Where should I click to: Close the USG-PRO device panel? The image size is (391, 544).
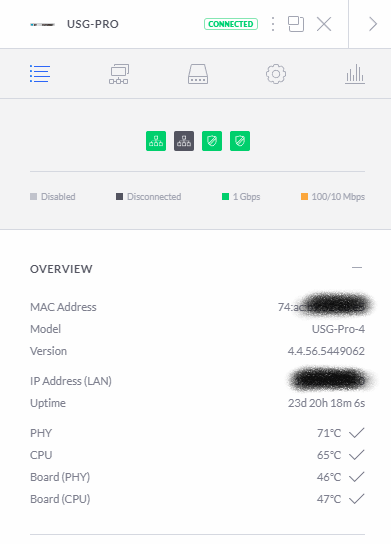tap(324, 24)
